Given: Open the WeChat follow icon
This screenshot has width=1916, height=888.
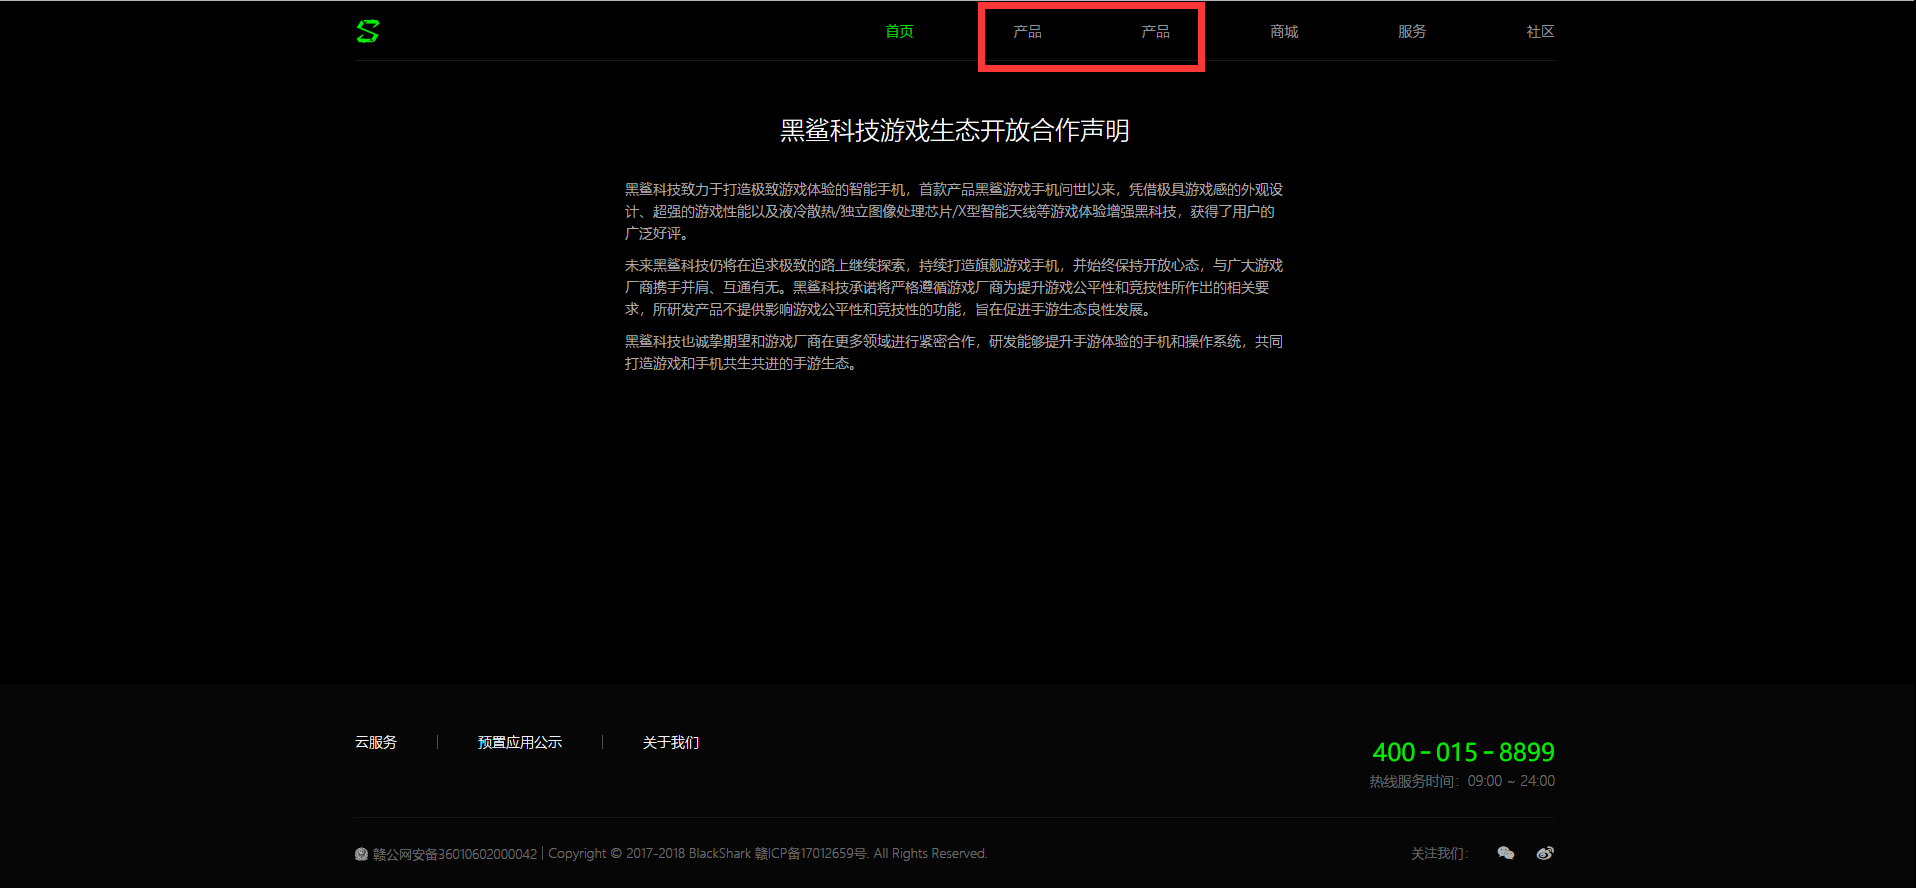Looking at the screenshot, I should coord(1505,853).
